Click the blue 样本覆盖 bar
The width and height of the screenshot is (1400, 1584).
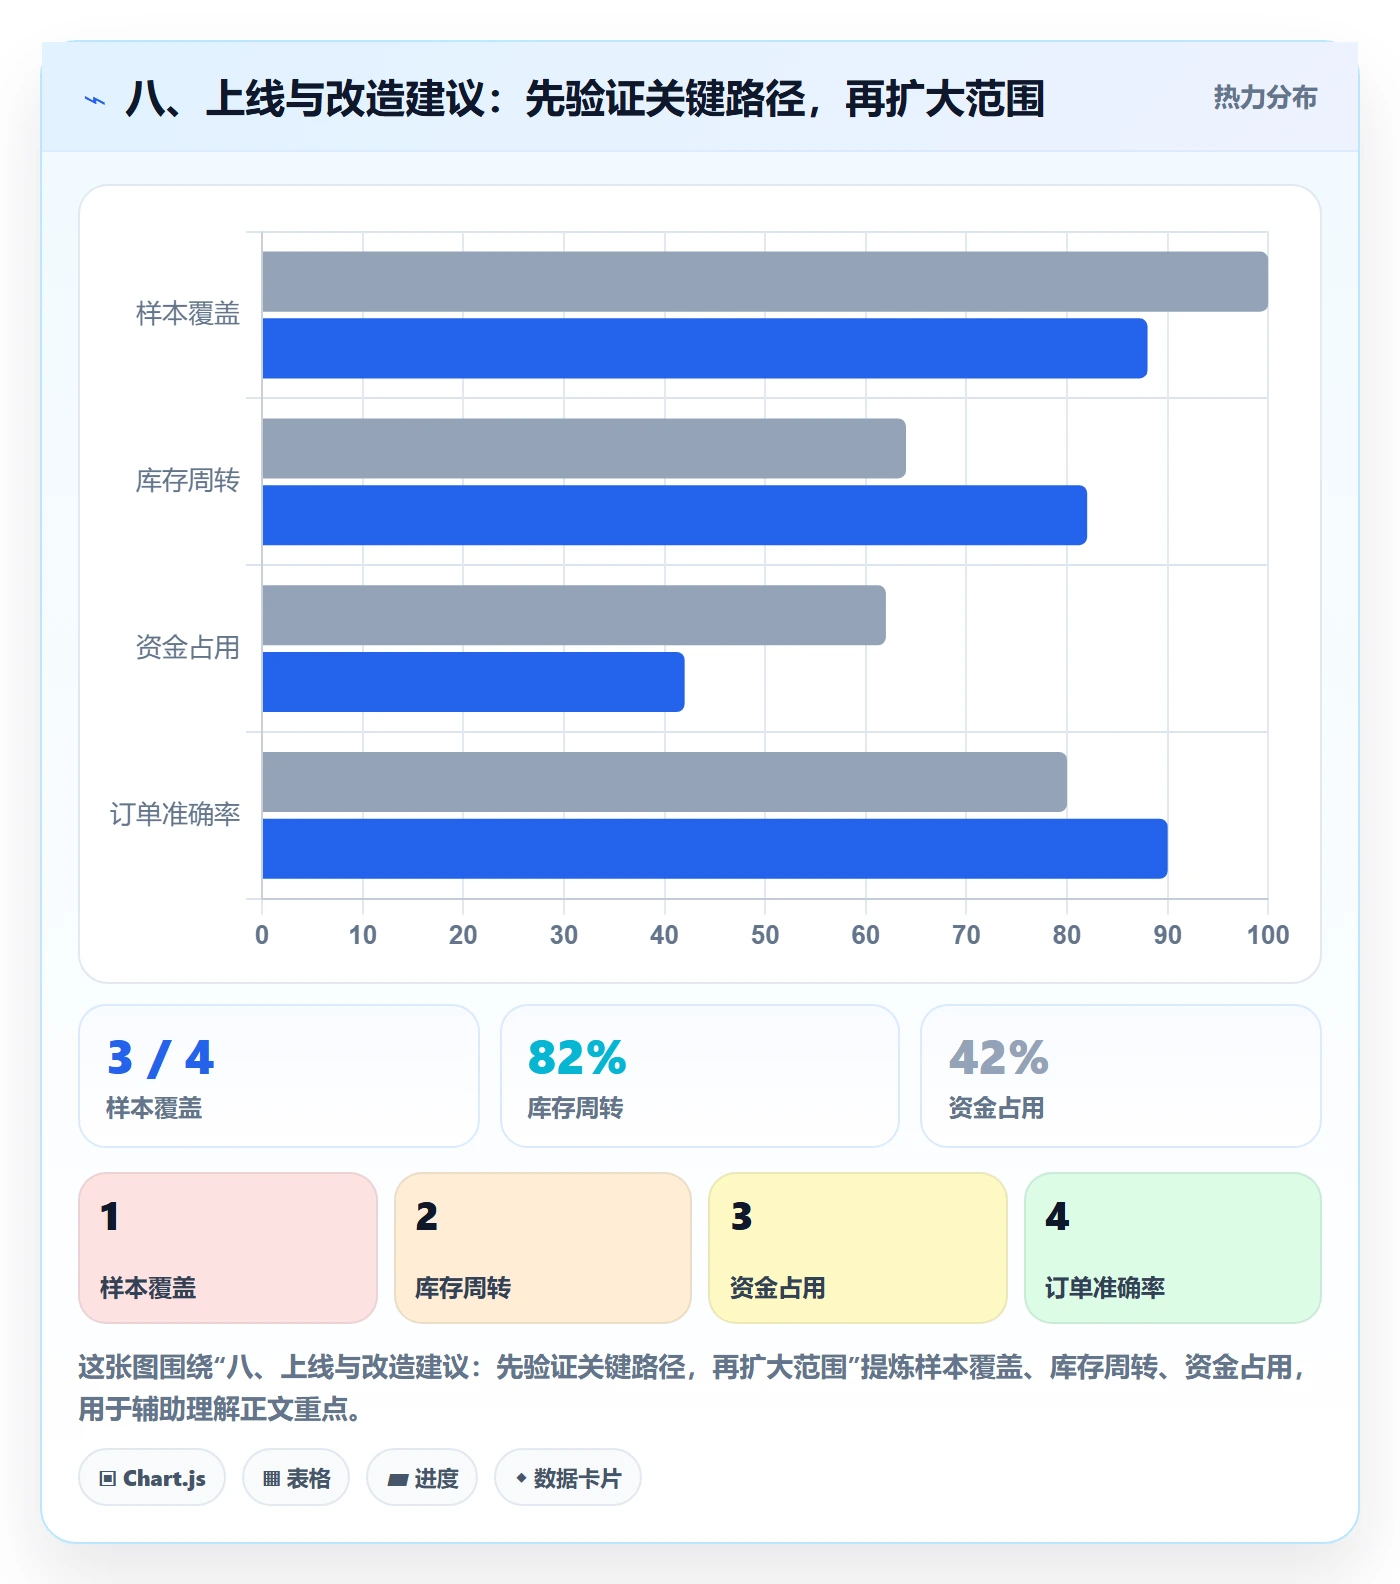(x=705, y=348)
